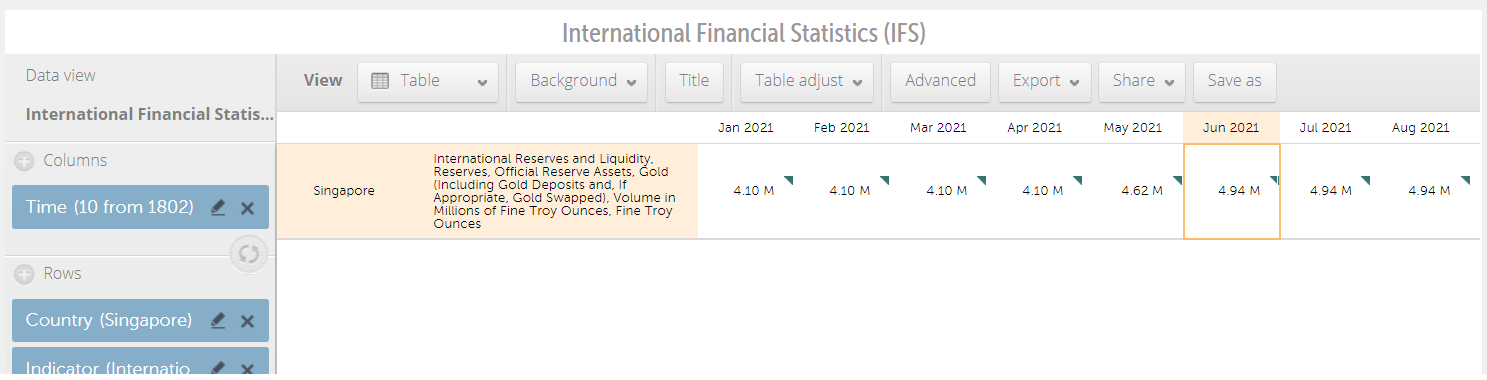Click the note marker on Aug 2021 cell
The width and height of the screenshot is (1487, 380).
(x=1465, y=180)
